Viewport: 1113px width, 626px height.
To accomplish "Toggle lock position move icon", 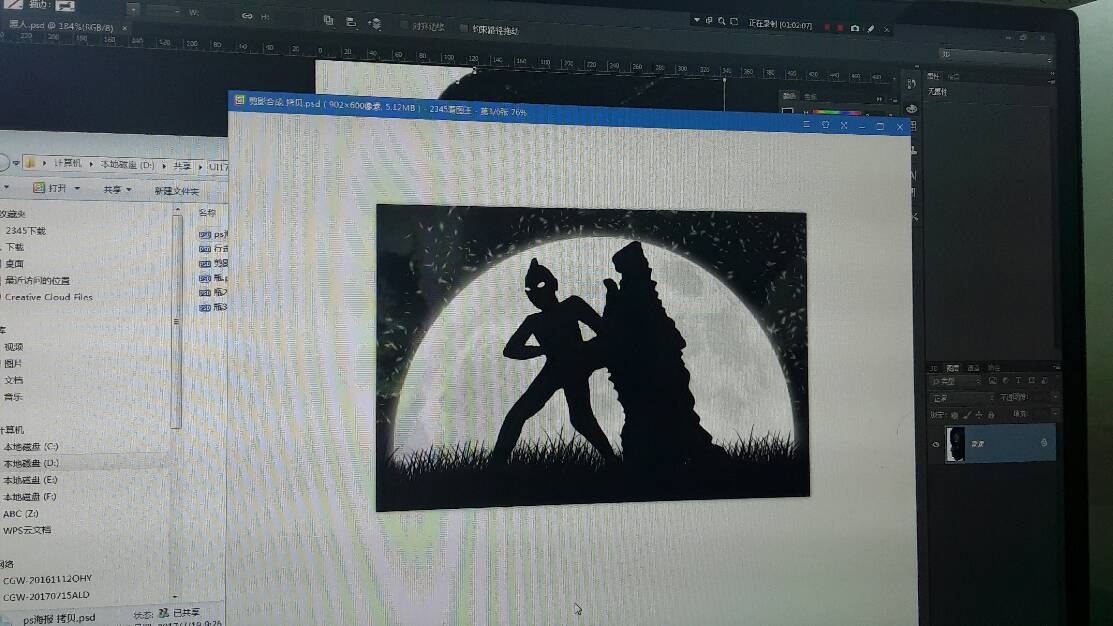I will click(979, 414).
